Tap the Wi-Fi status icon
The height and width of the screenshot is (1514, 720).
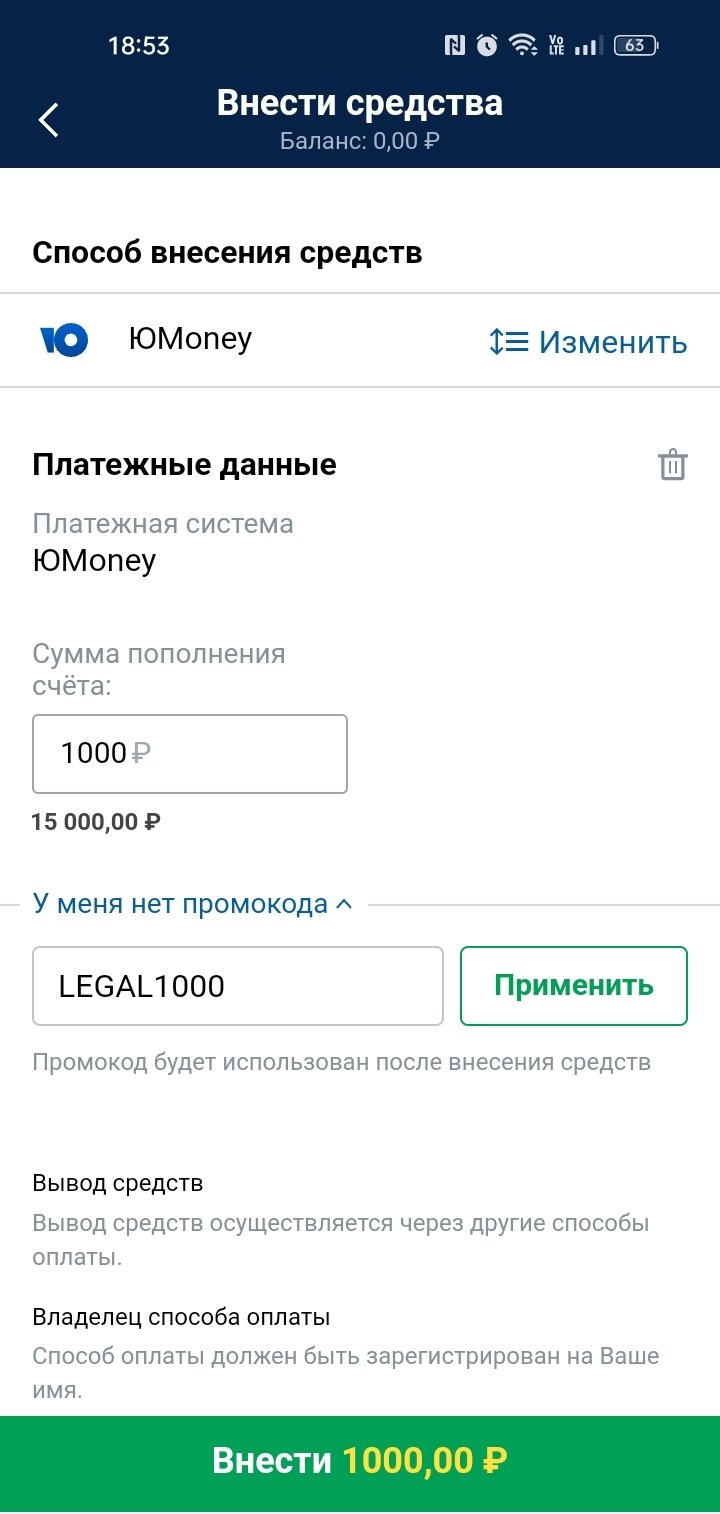[x=521, y=45]
